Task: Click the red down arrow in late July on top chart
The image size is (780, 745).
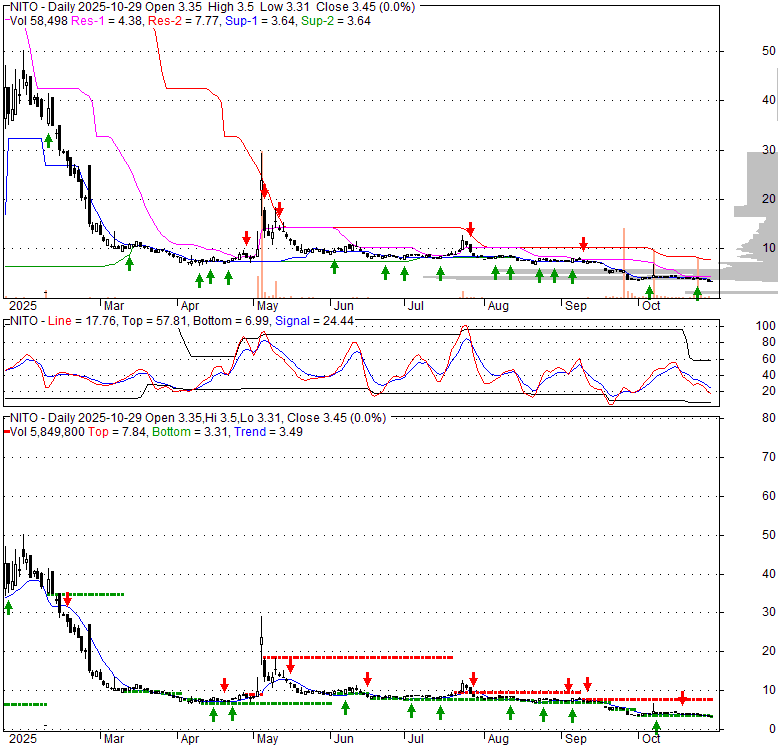Action: pos(468,231)
